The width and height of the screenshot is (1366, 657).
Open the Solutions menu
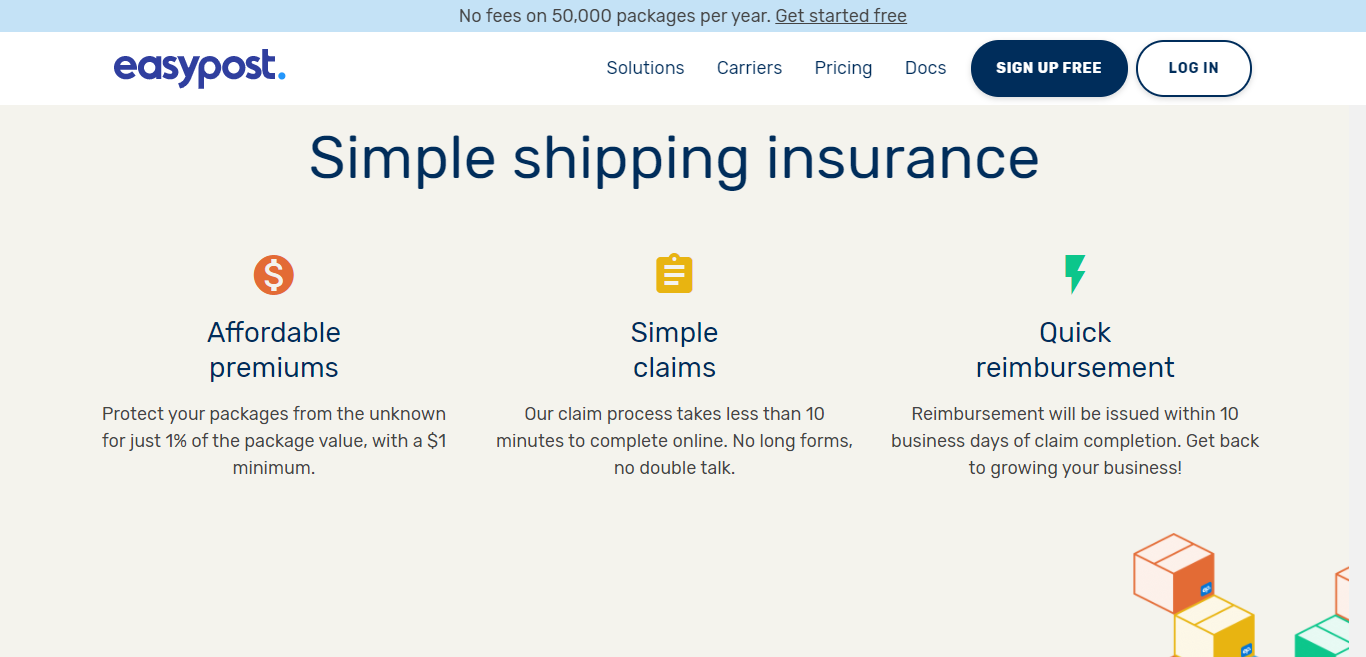click(x=645, y=68)
